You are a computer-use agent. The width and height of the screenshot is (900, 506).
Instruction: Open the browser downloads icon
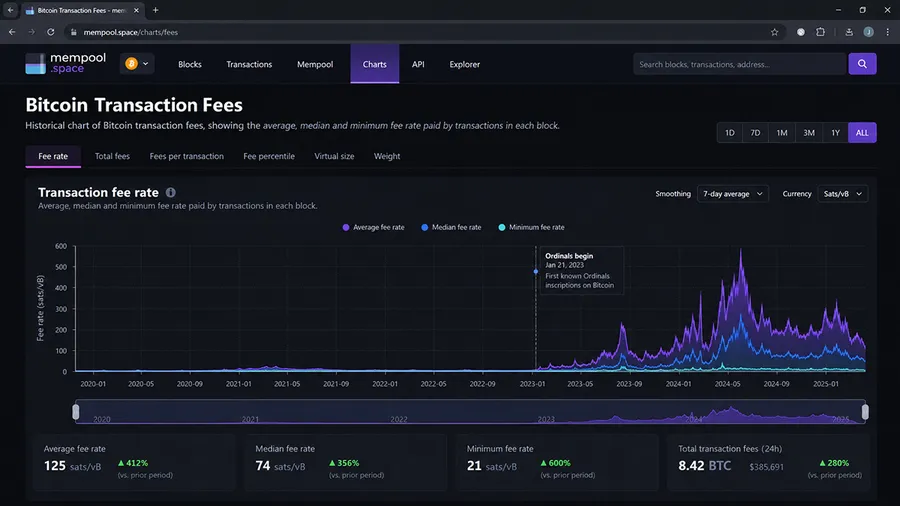click(x=849, y=32)
